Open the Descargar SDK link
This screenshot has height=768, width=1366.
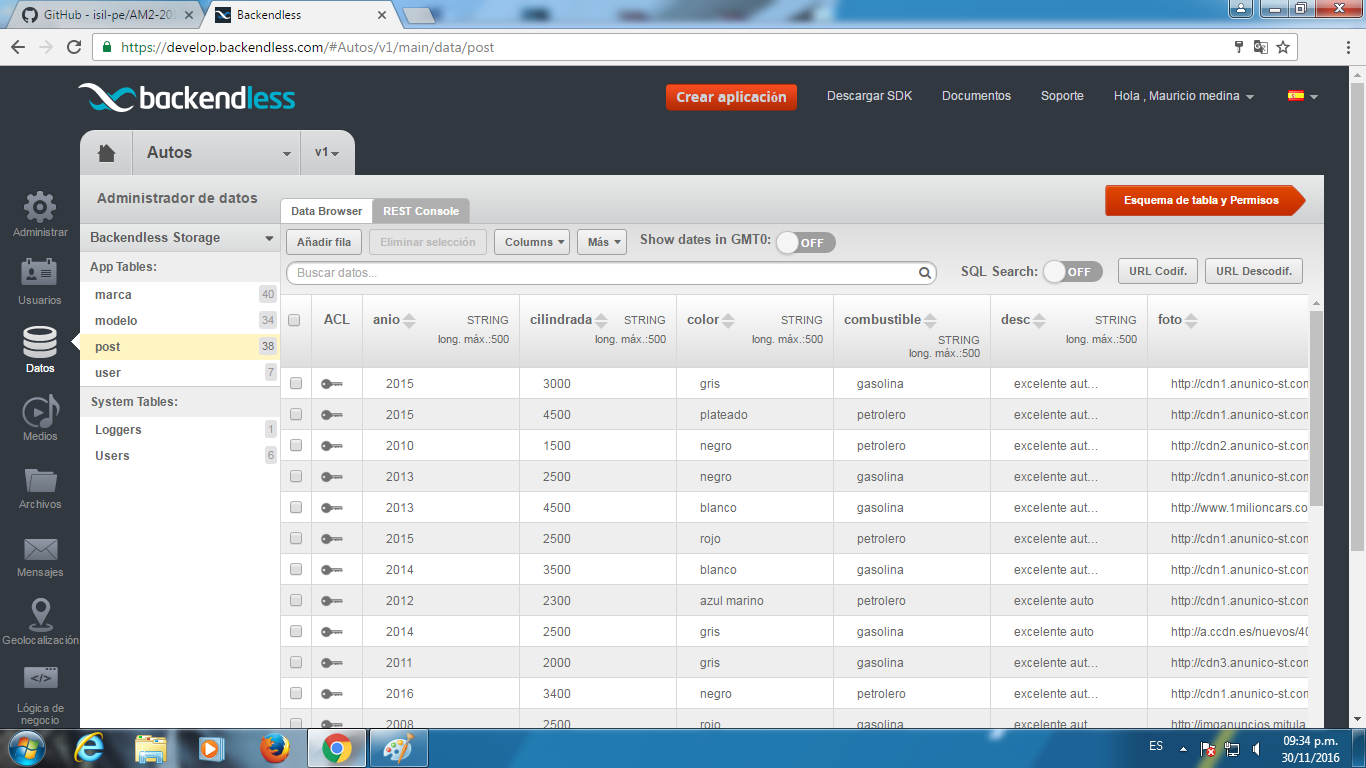870,96
